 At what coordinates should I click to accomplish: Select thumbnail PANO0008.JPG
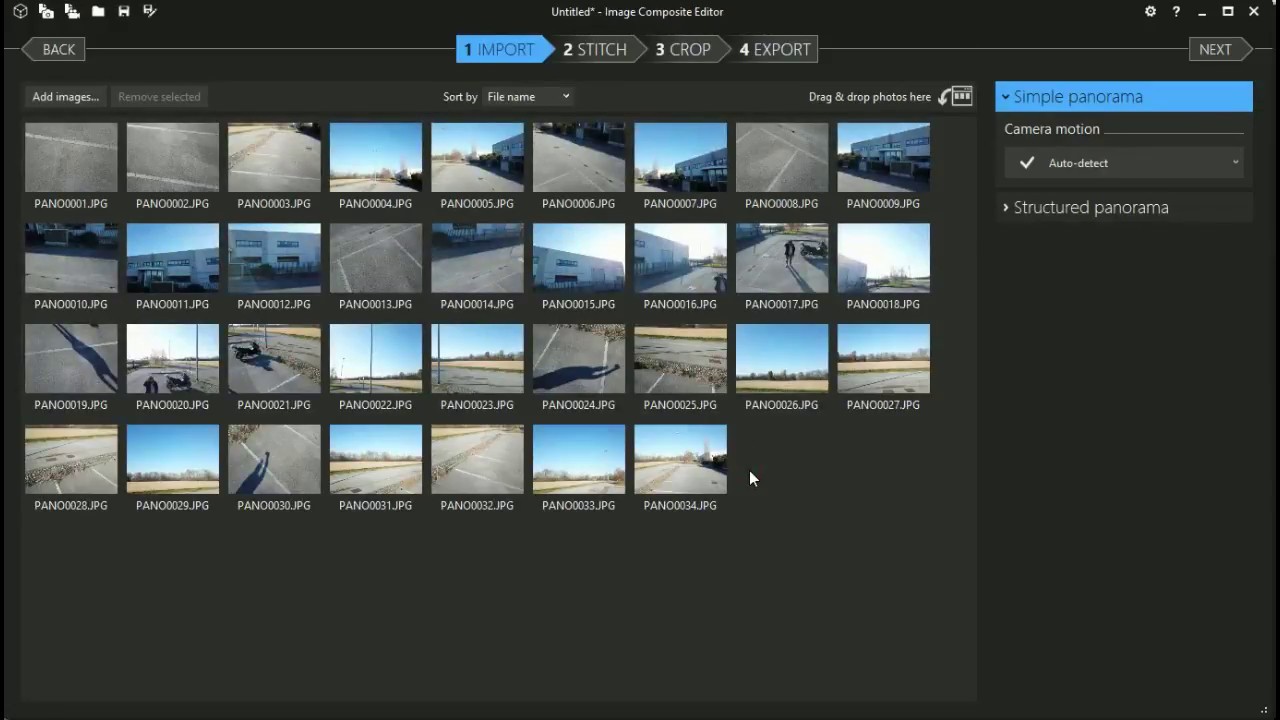[782, 157]
